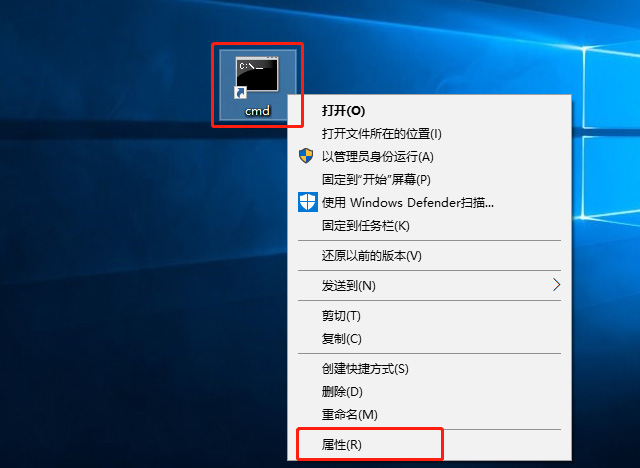Scan using 使用 Windows Defender扫描... option

click(x=407, y=202)
